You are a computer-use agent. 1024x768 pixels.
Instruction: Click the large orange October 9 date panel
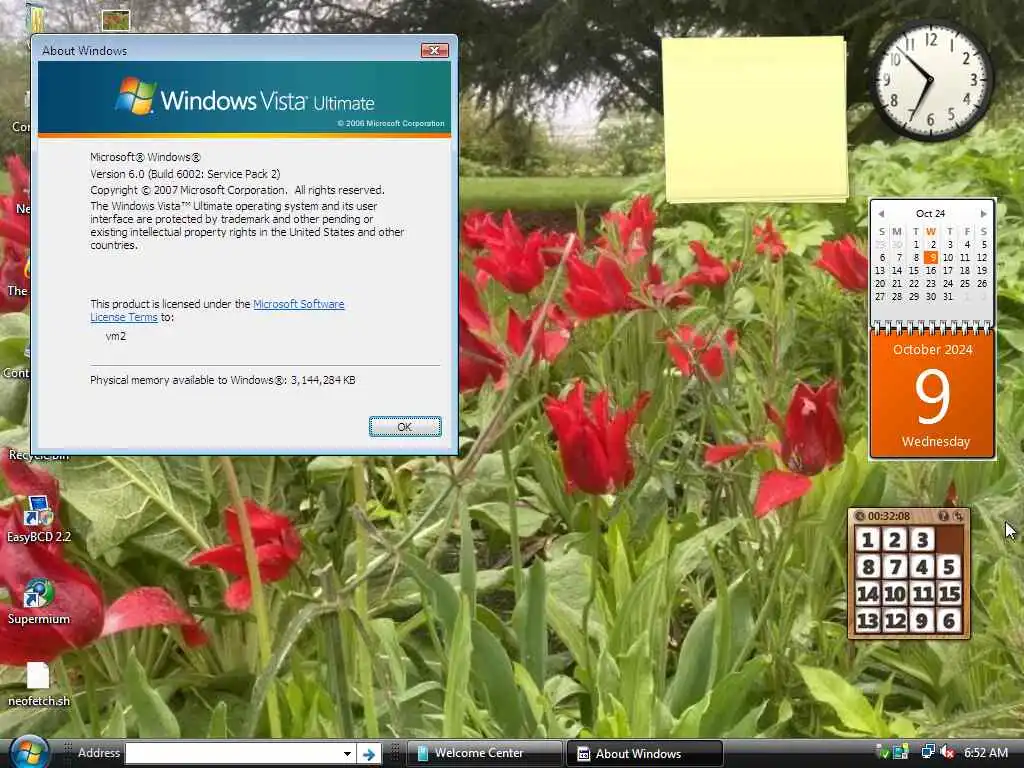933,395
